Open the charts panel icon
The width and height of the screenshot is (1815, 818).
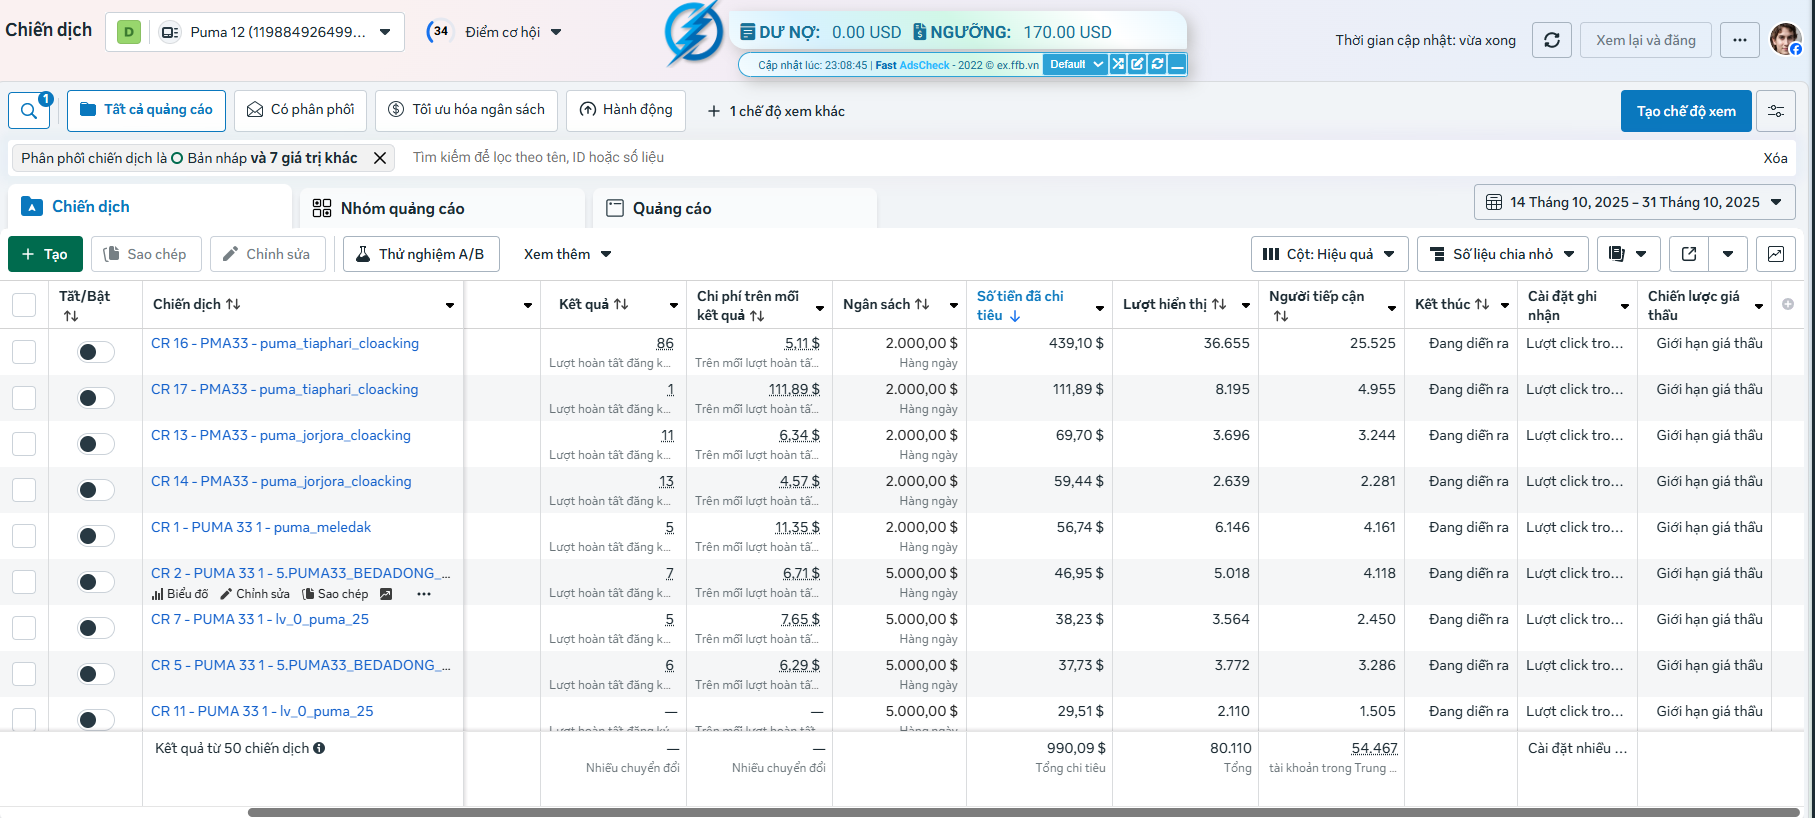click(x=1776, y=254)
